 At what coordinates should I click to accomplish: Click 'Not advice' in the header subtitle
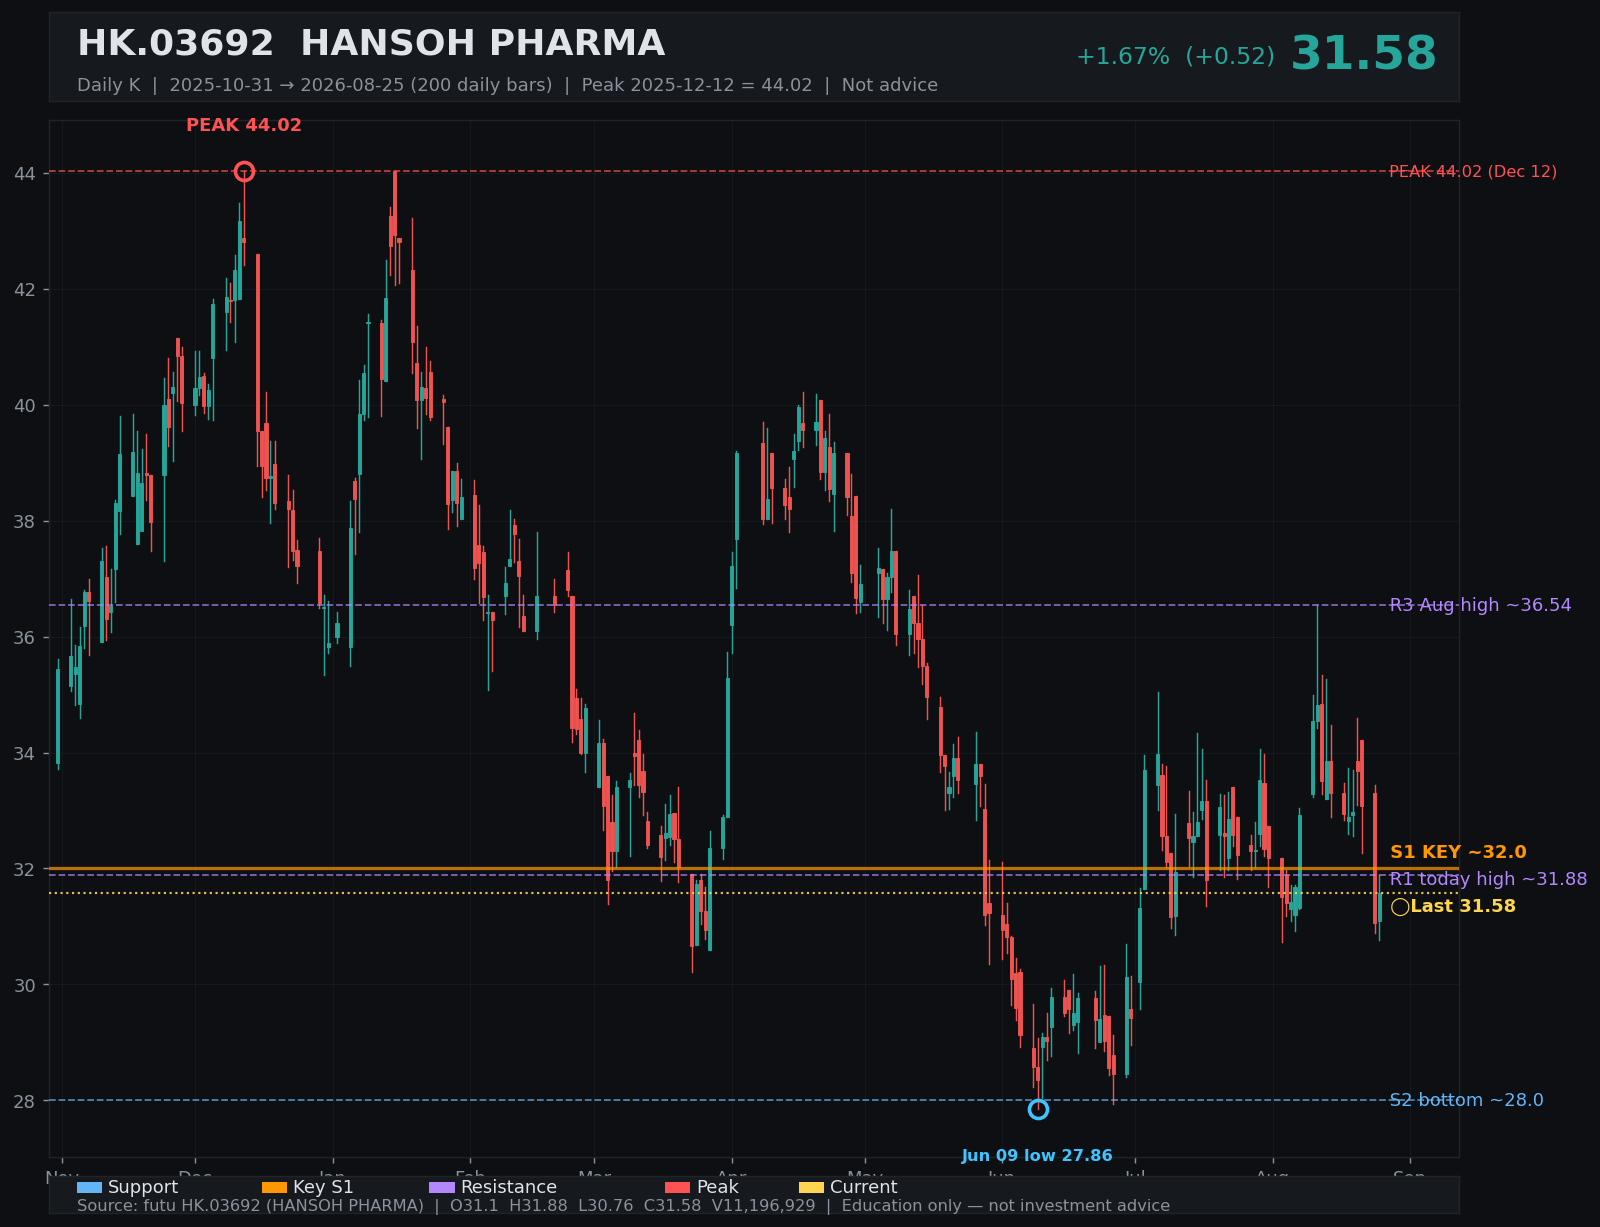click(890, 85)
